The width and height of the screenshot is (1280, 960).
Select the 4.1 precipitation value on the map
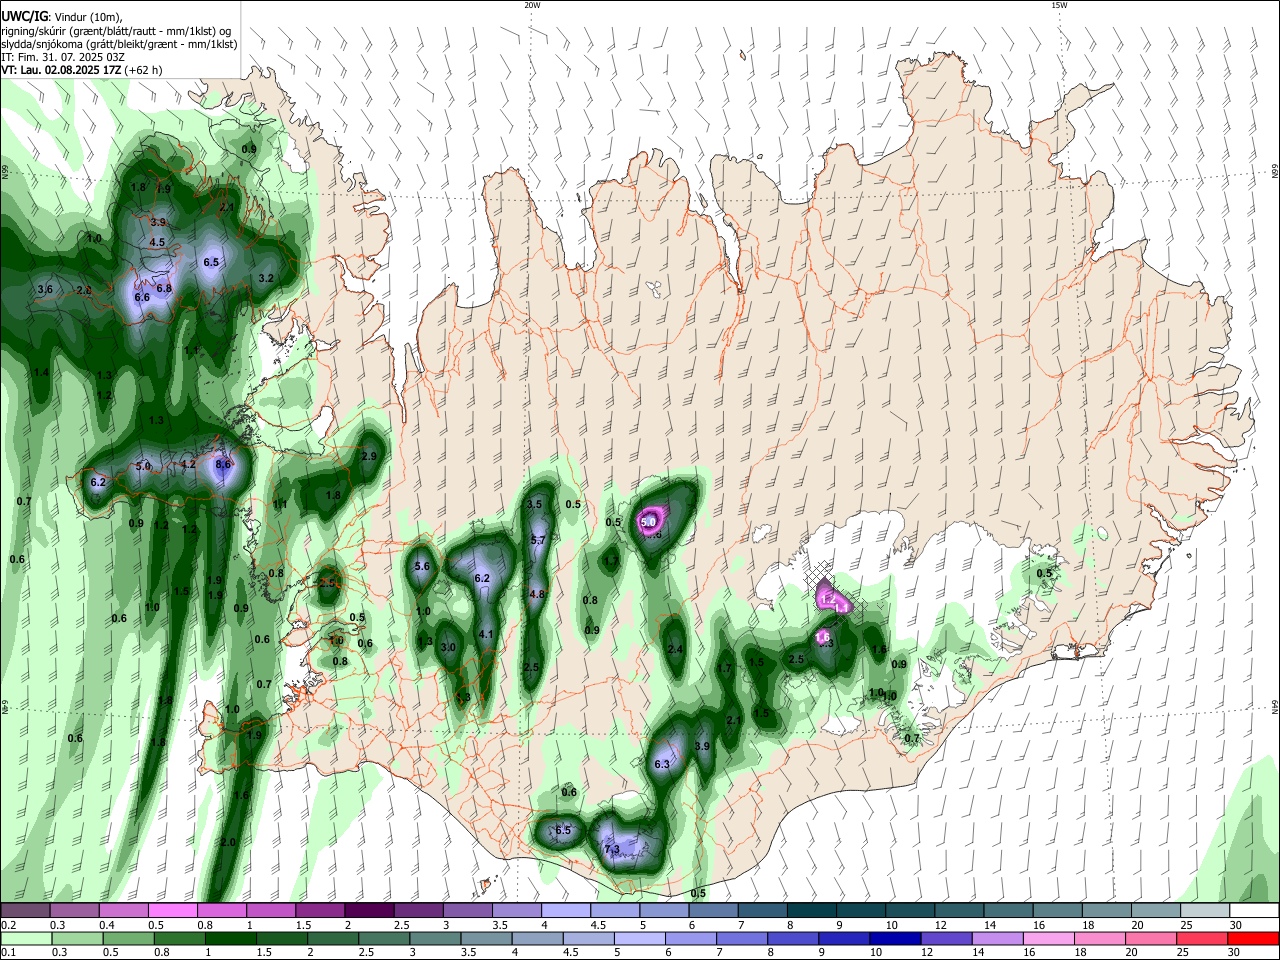pyautogui.click(x=487, y=635)
